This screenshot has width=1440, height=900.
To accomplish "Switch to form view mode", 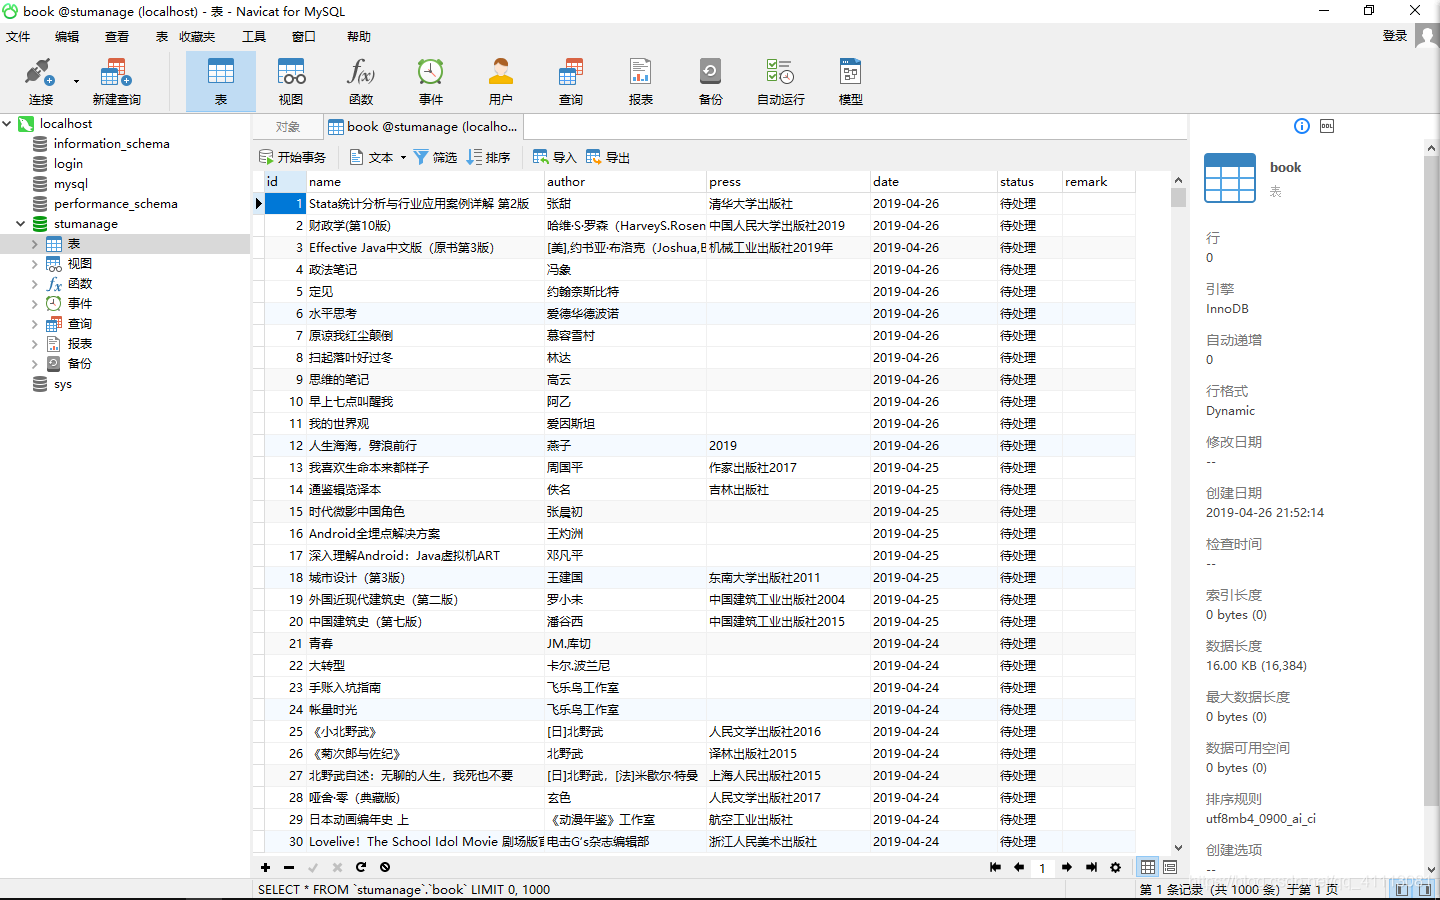I will (1170, 867).
